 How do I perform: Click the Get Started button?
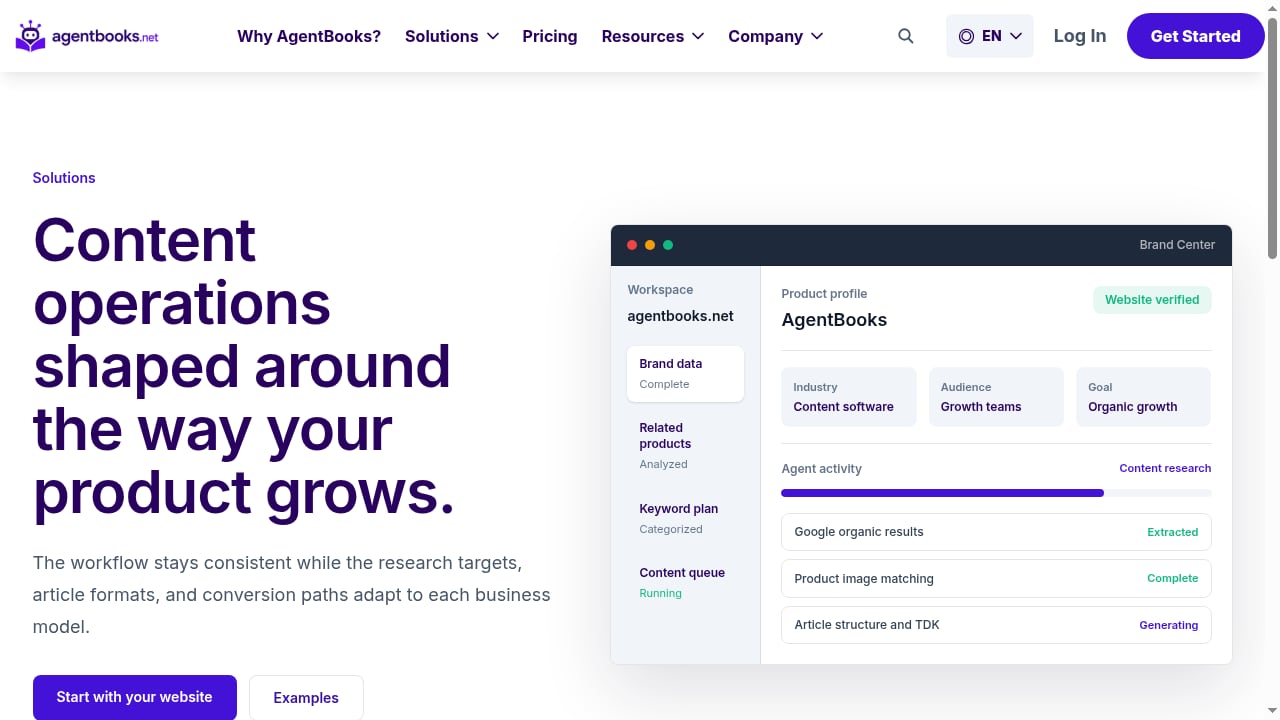coord(1195,36)
